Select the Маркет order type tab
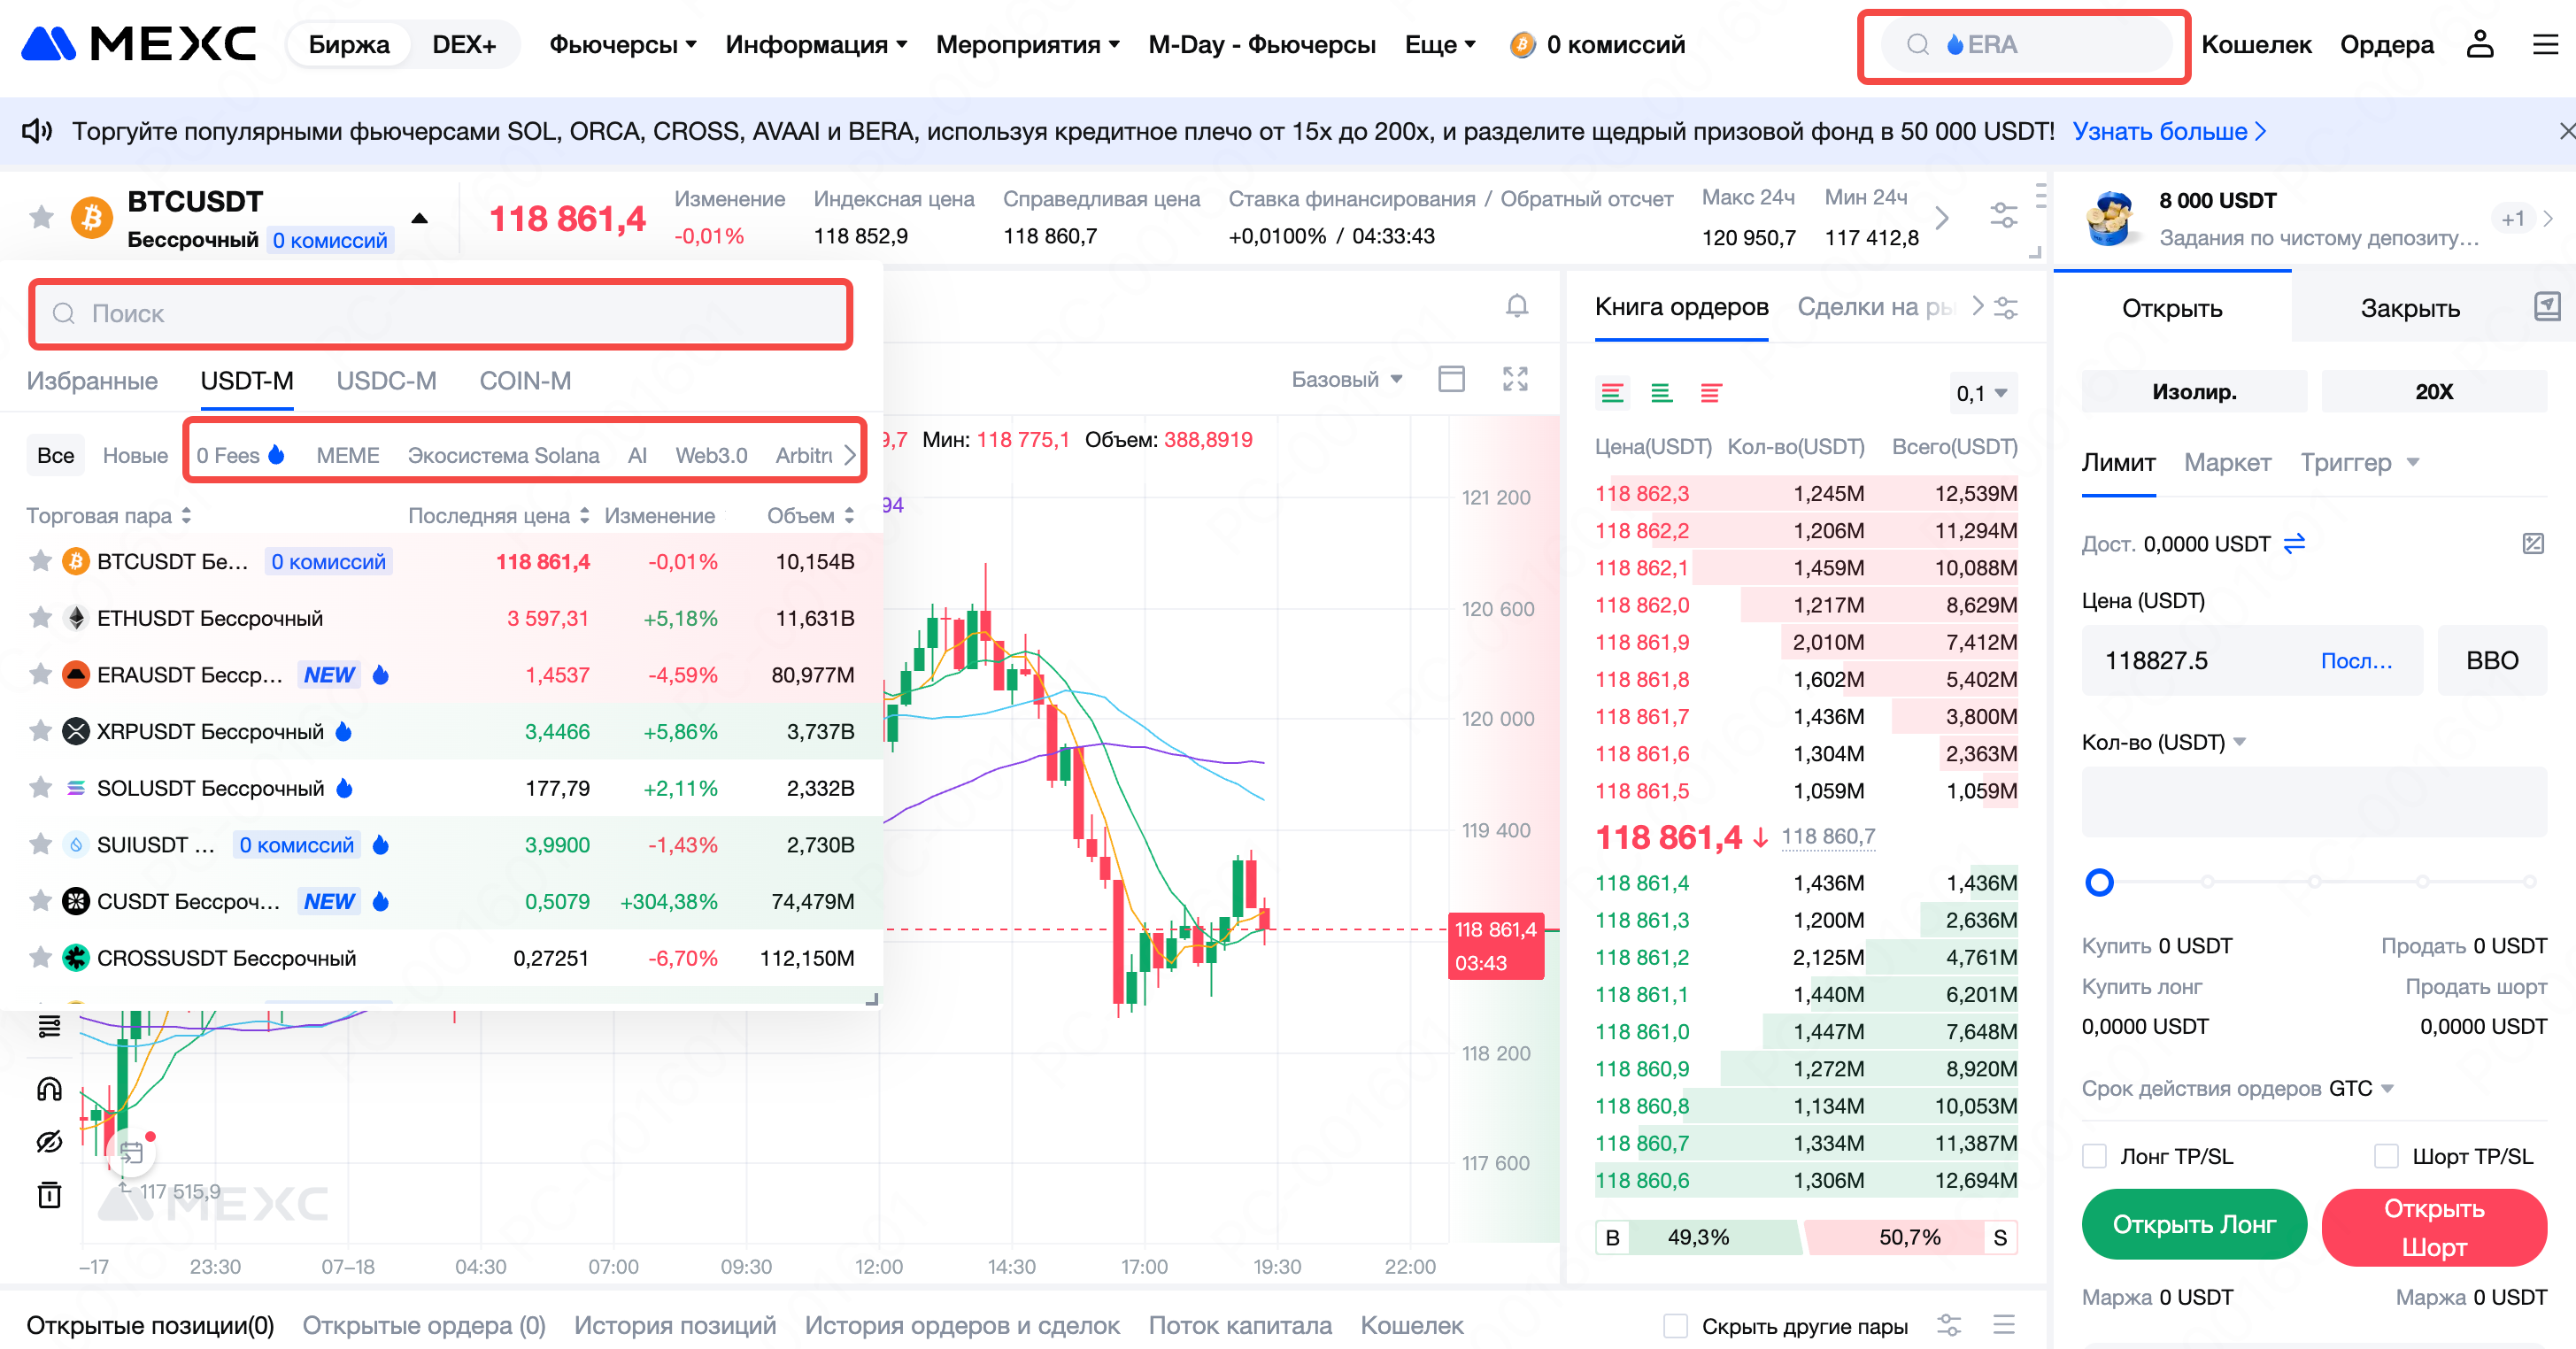Viewport: 2576px width, 1349px height. click(x=2226, y=462)
